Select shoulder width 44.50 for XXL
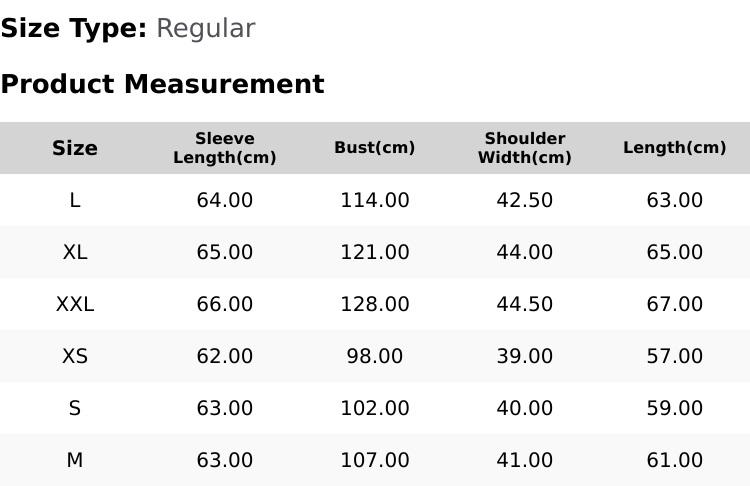The width and height of the screenshot is (750, 486). [525, 304]
